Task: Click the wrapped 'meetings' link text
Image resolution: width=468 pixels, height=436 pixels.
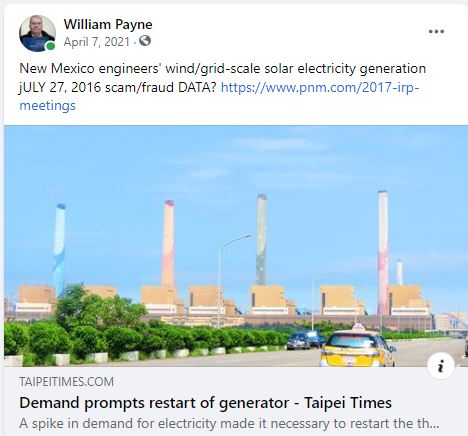Action: tap(47, 106)
